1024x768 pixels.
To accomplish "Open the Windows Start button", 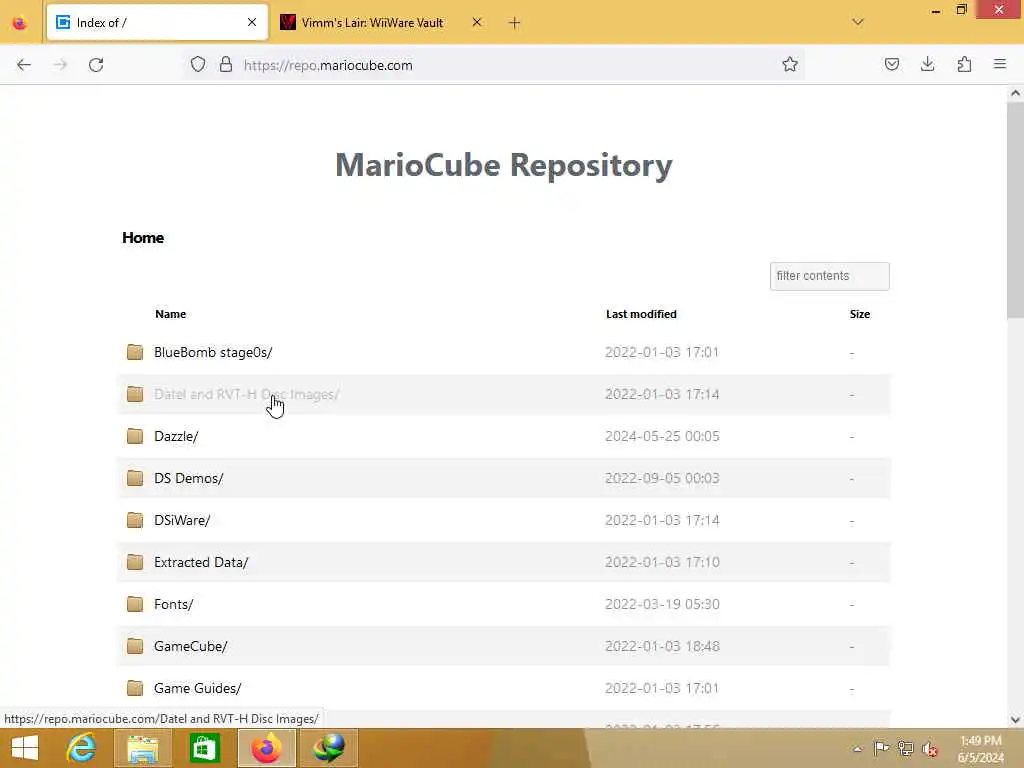I will tap(25, 748).
